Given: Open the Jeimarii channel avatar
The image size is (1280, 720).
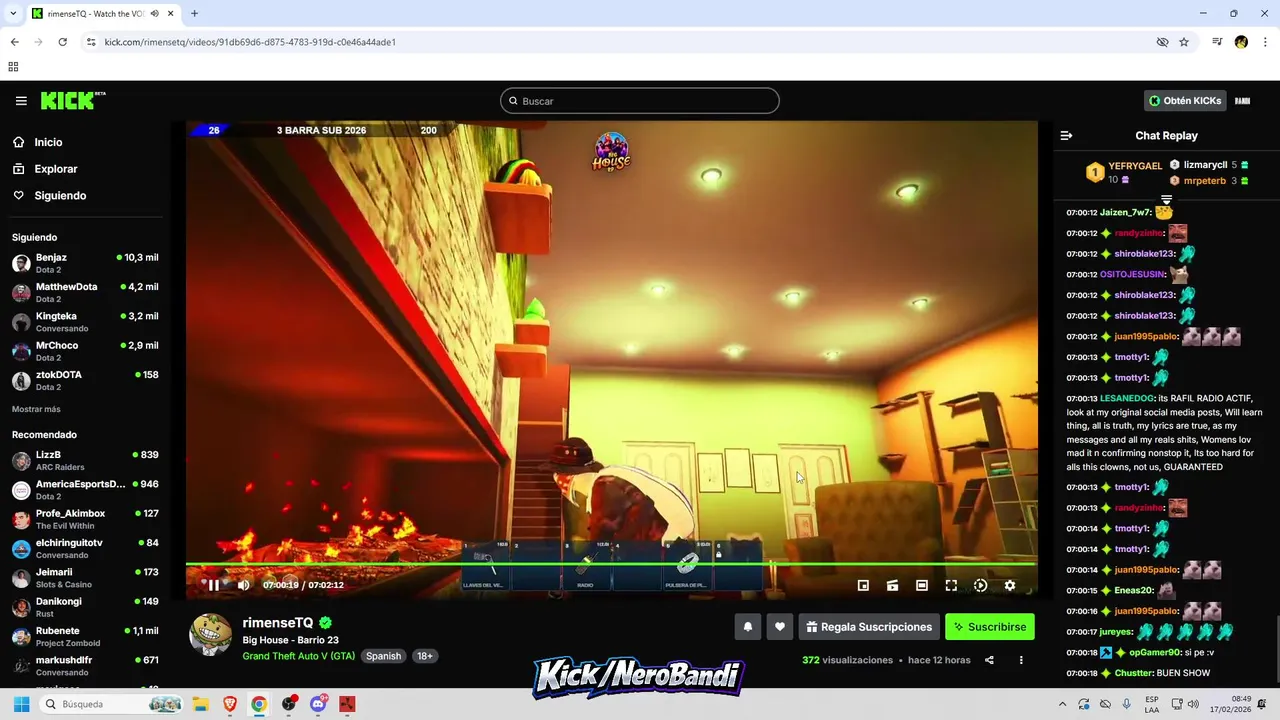Looking at the screenshot, I should click(x=21, y=578).
